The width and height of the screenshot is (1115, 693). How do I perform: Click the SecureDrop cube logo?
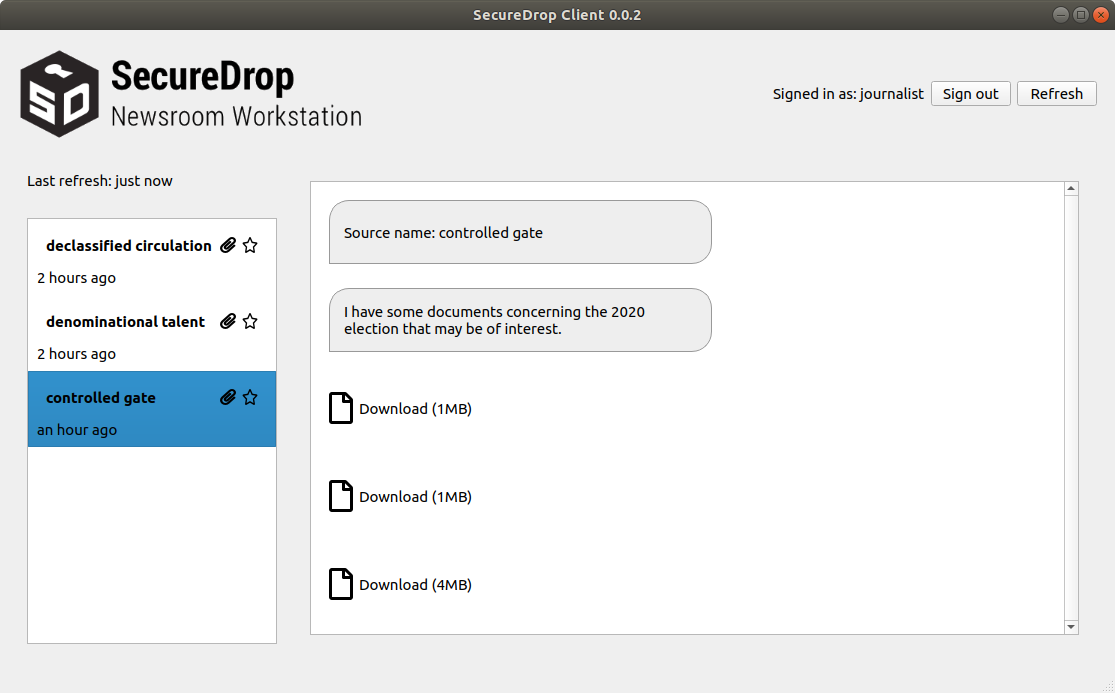point(60,94)
